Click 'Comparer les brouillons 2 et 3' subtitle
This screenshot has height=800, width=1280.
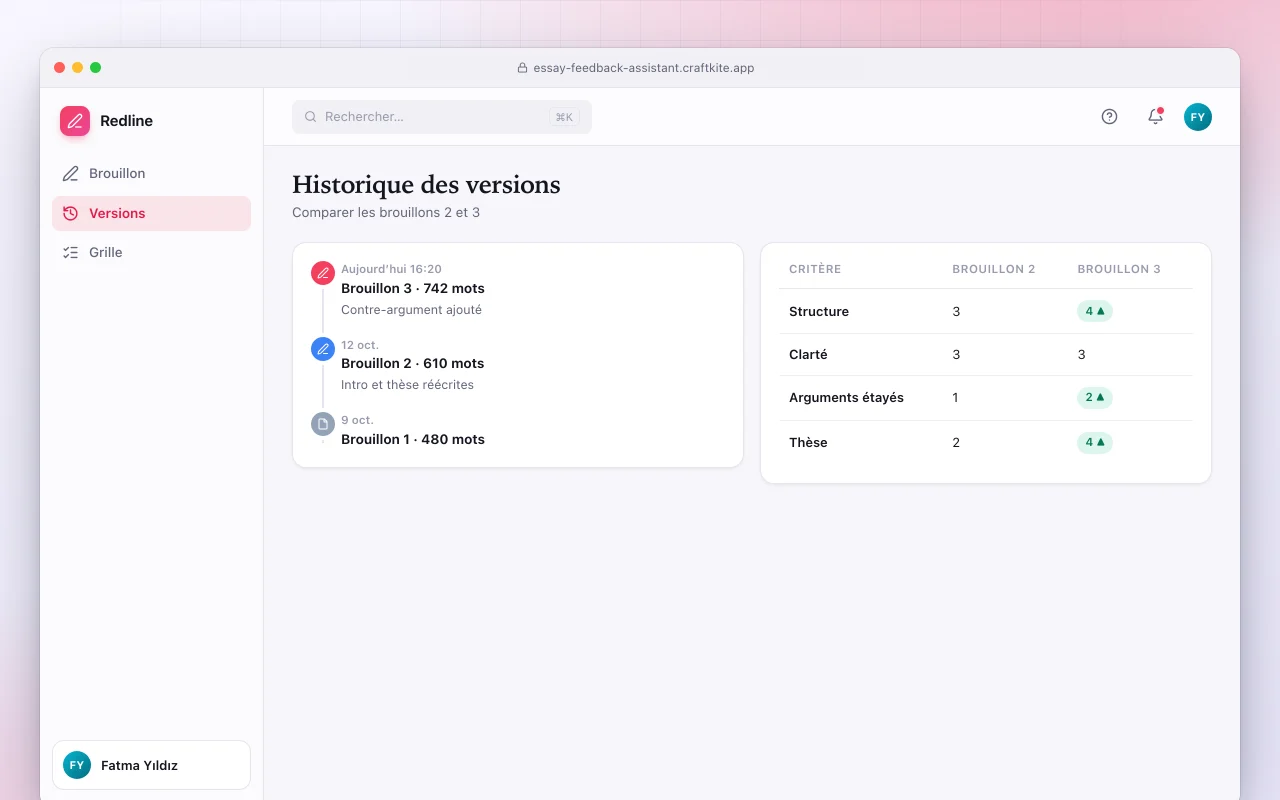pyautogui.click(x=386, y=212)
